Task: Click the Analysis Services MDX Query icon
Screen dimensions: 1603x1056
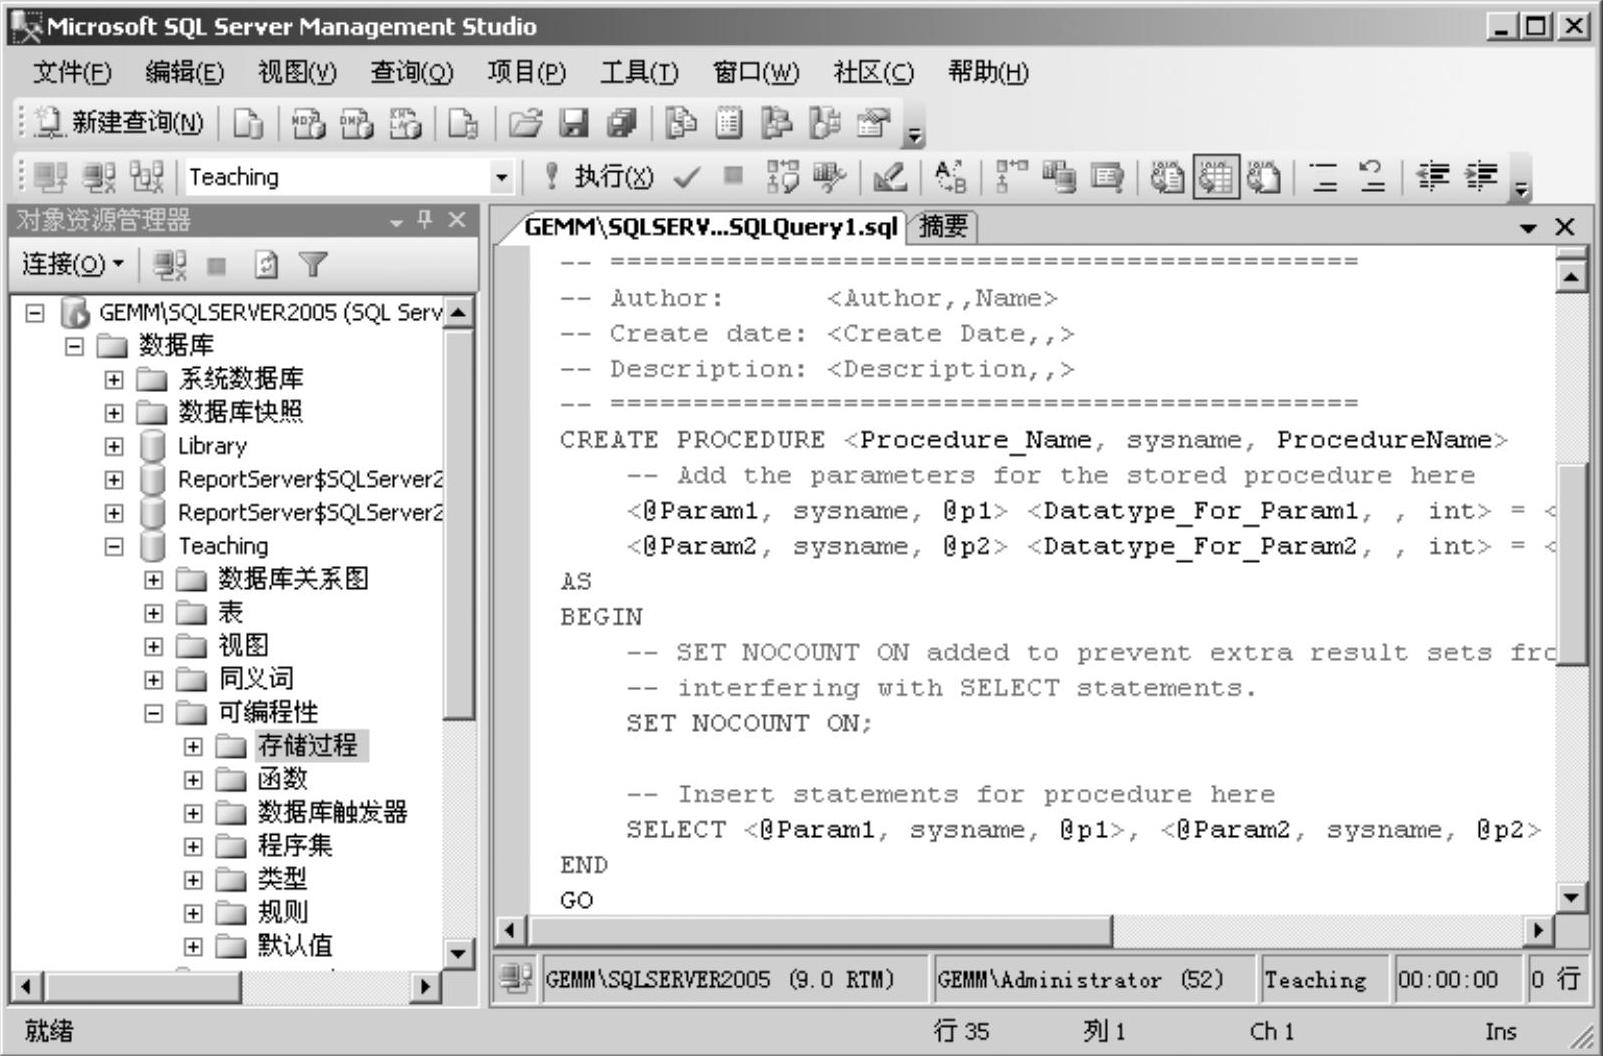Action: click(x=308, y=123)
